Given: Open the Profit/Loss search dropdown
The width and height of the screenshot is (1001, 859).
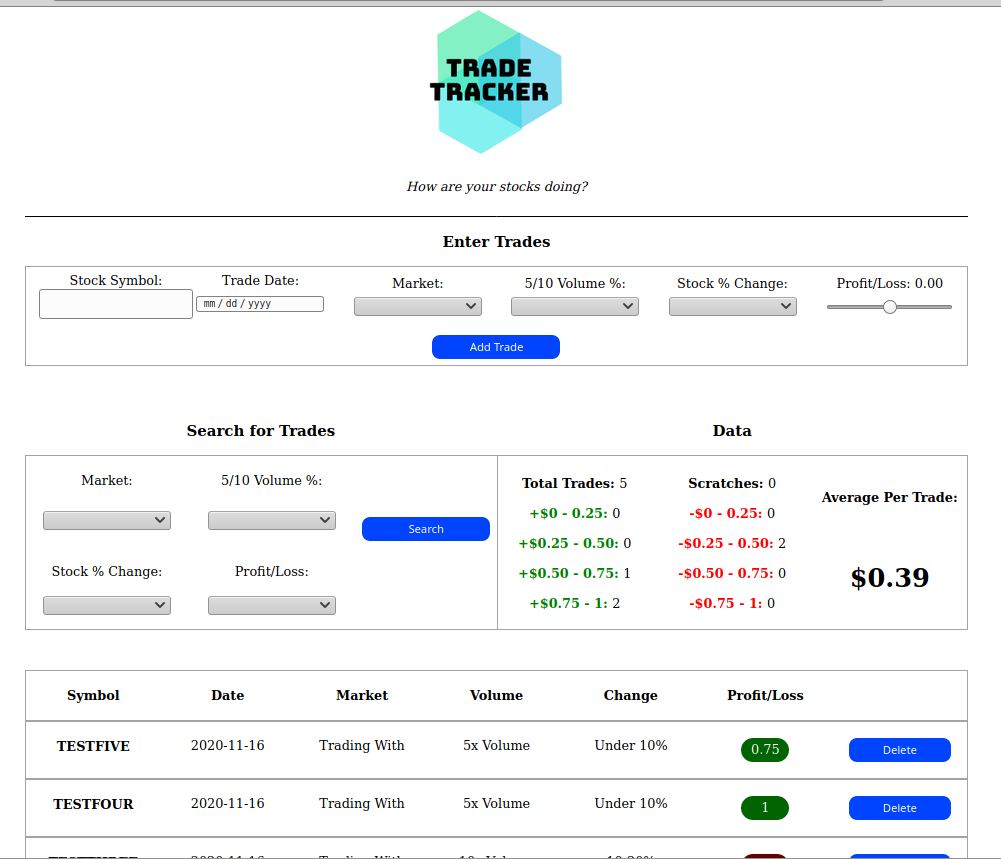Looking at the screenshot, I should [271, 605].
